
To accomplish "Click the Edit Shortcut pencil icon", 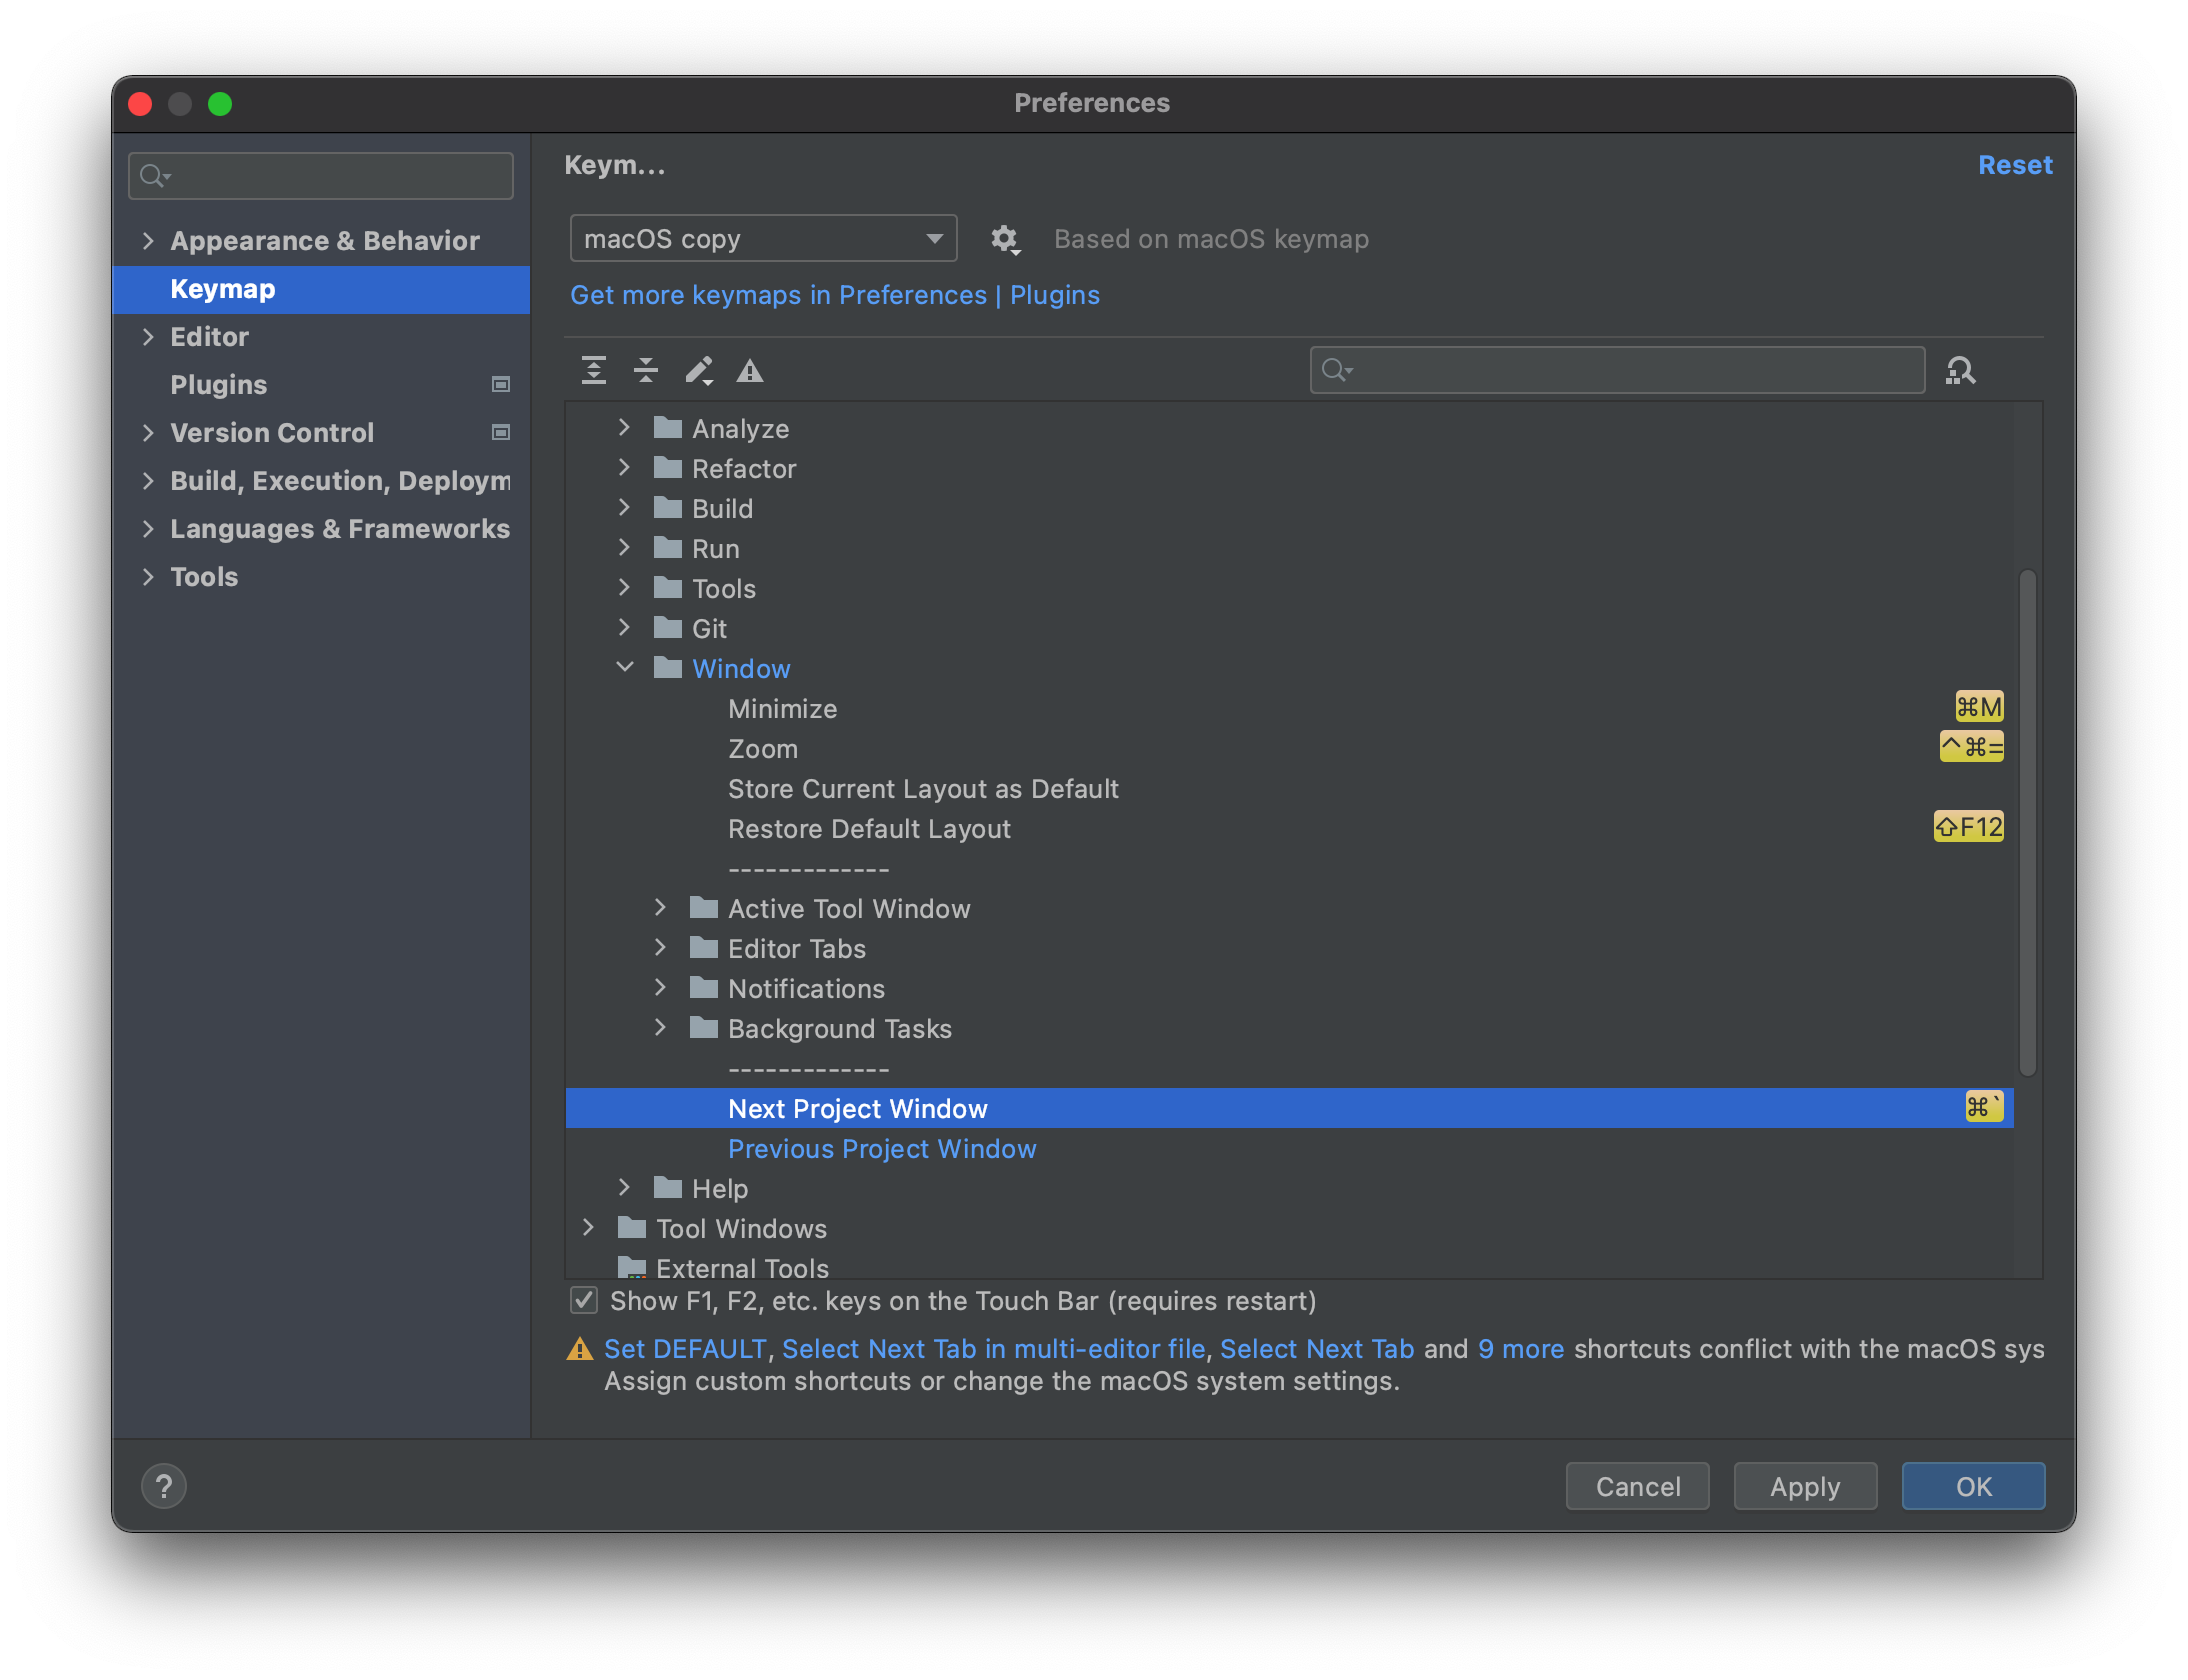I will 698,371.
